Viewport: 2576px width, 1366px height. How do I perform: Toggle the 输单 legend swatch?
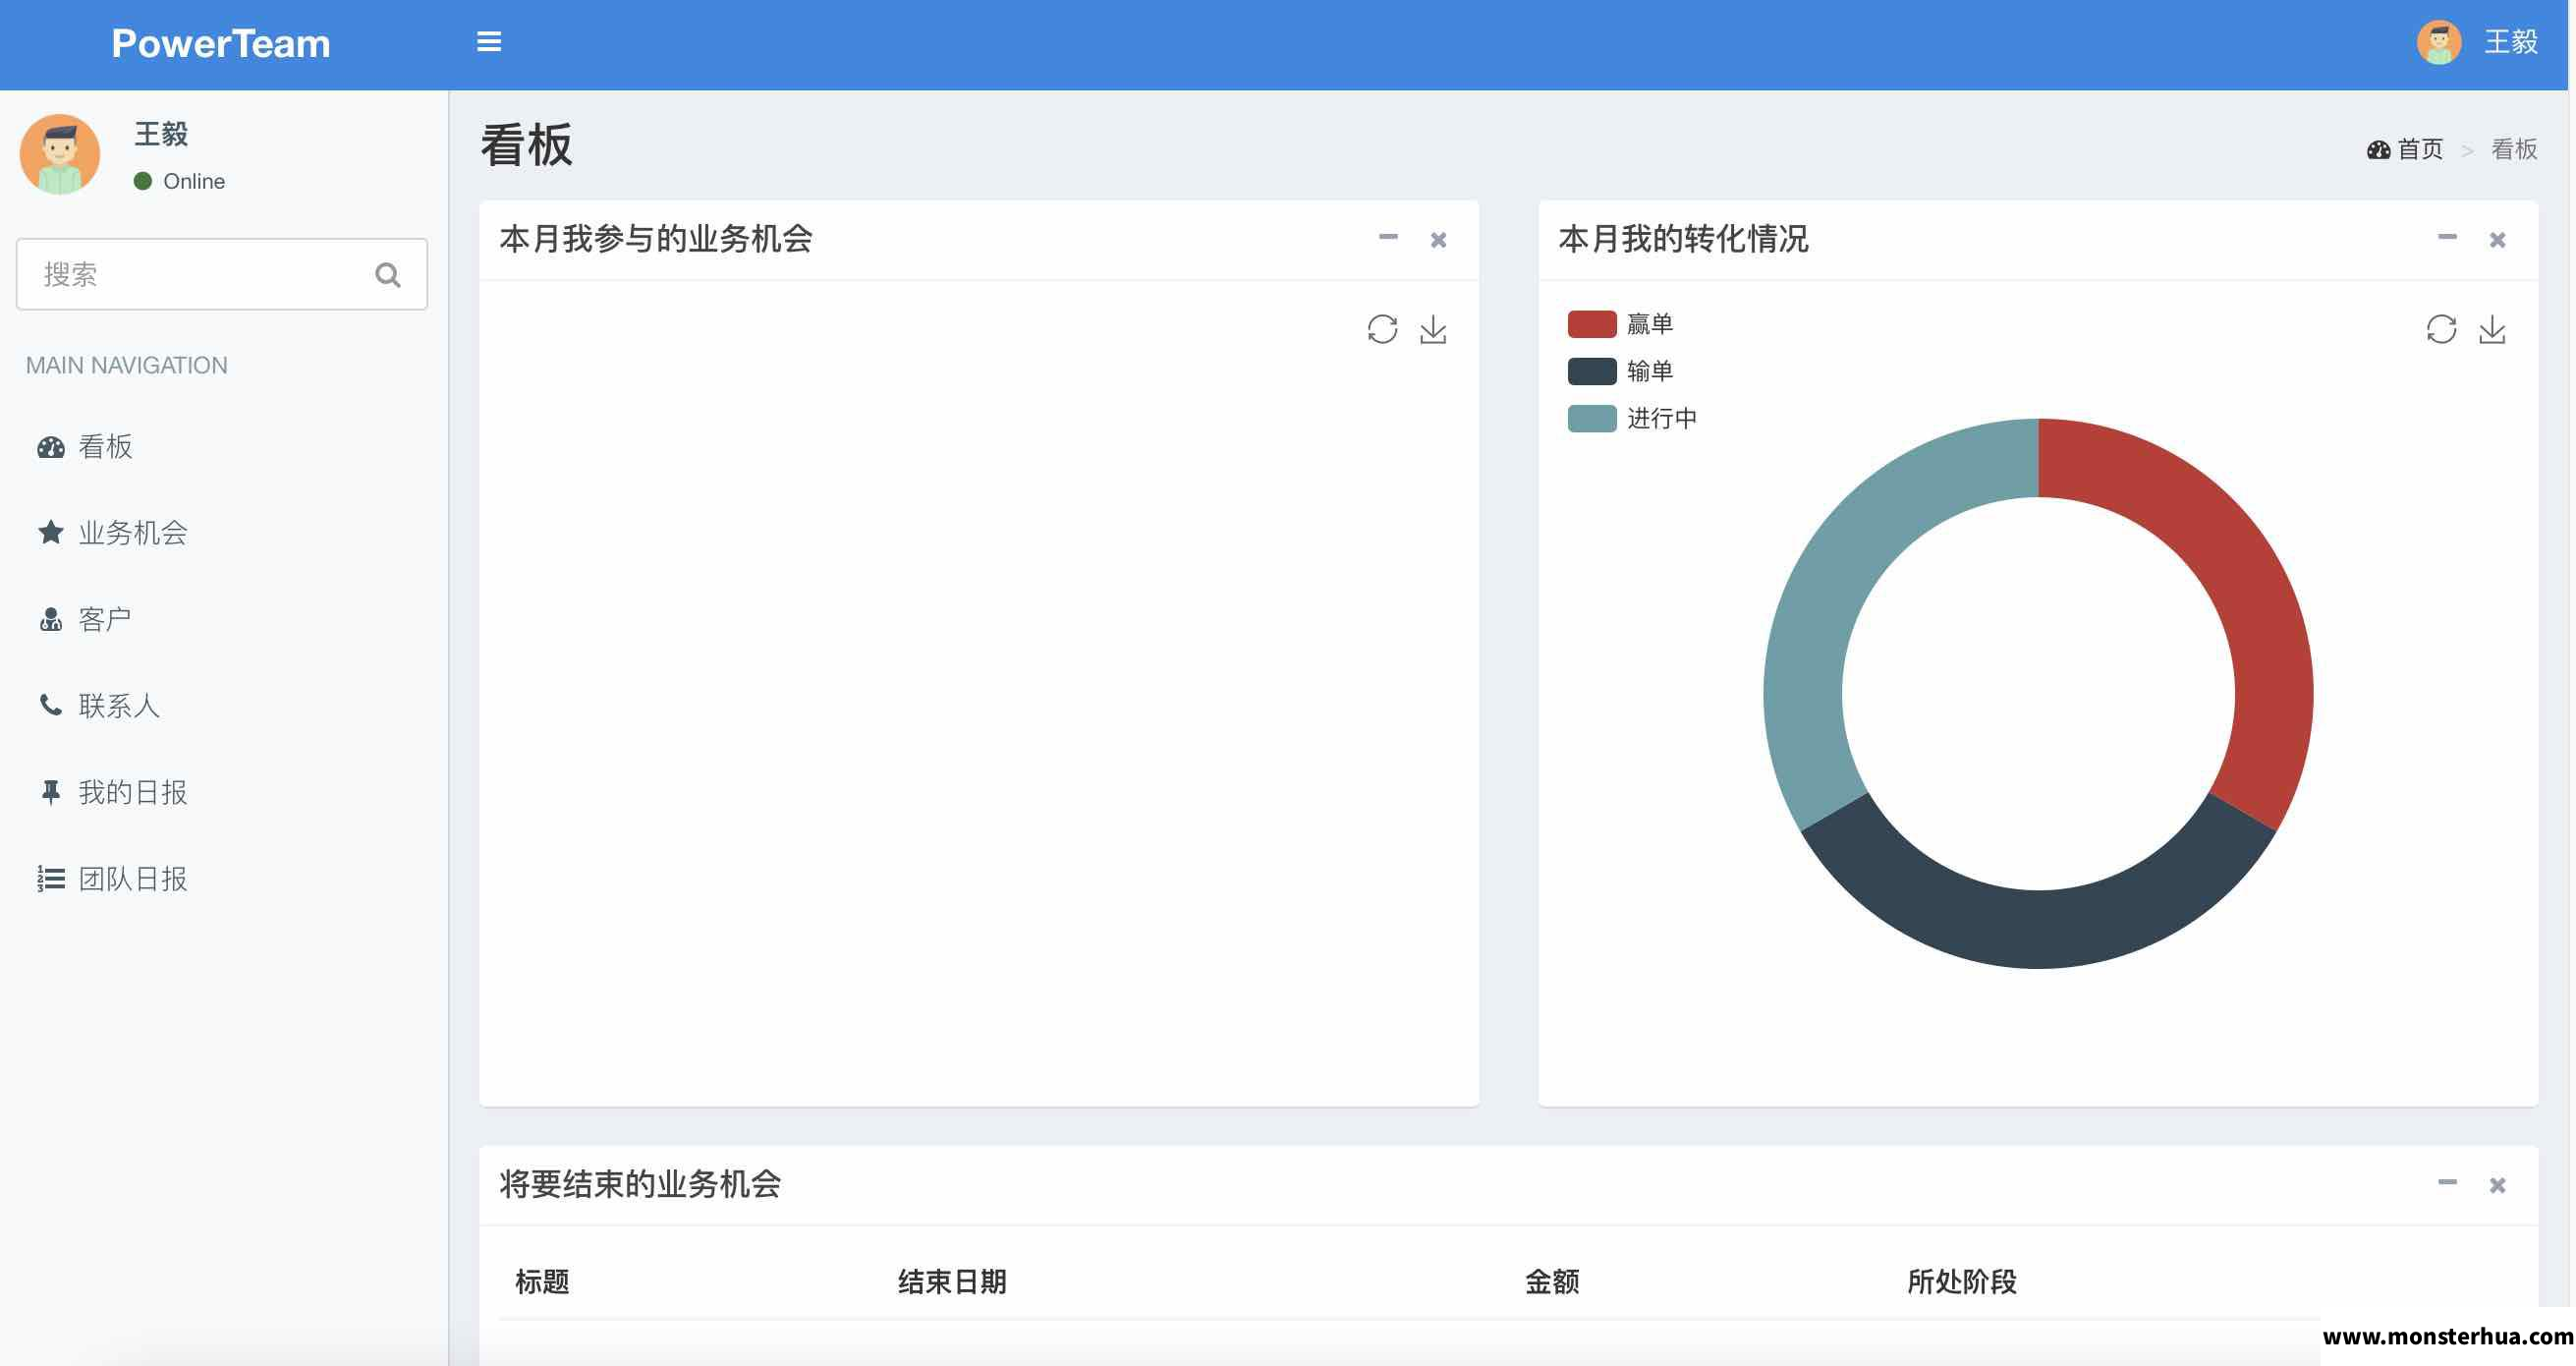1592,371
